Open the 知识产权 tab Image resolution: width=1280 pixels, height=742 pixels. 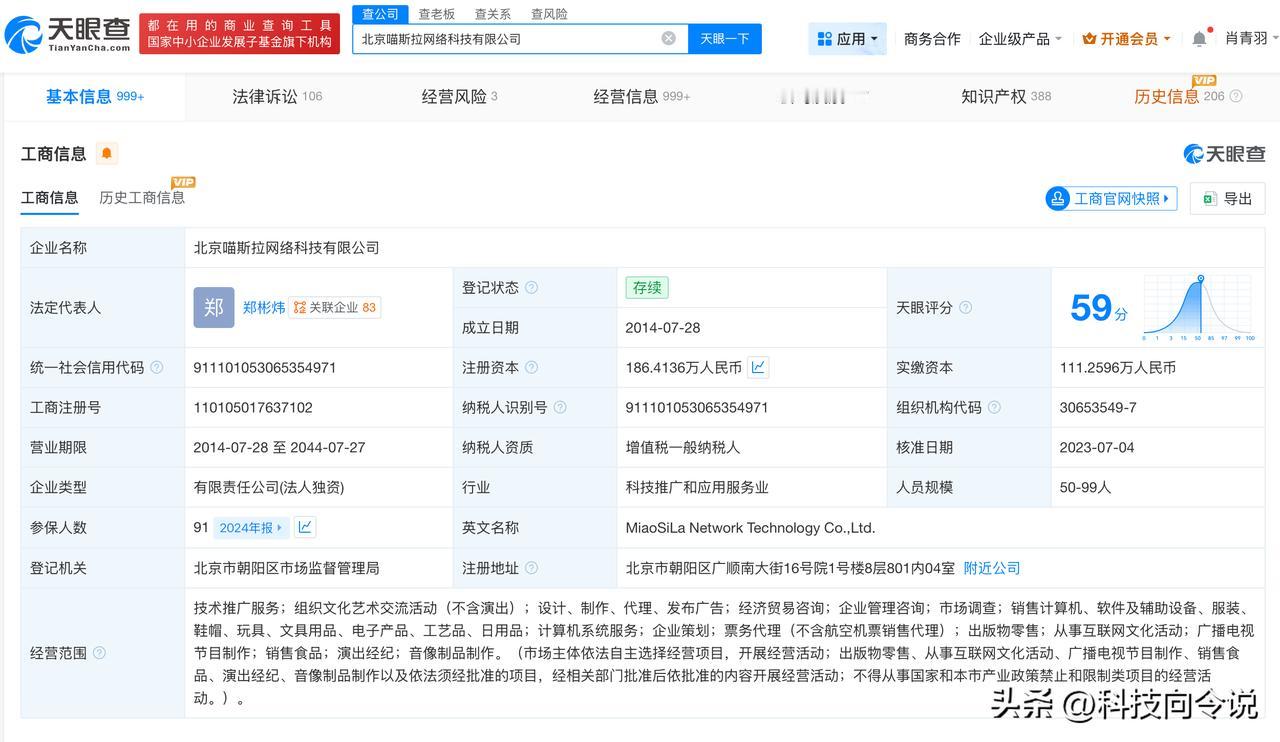coord(1006,97)
